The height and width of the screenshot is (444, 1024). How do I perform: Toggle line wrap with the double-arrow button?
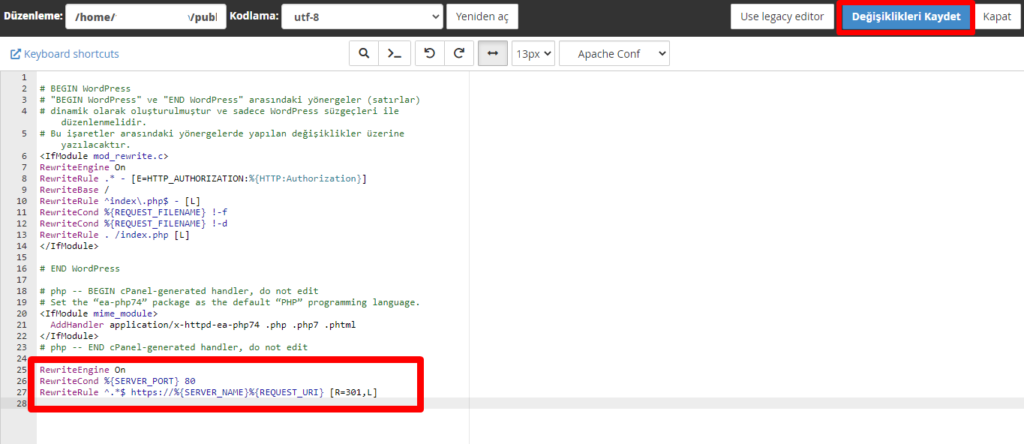pos(492,54)
